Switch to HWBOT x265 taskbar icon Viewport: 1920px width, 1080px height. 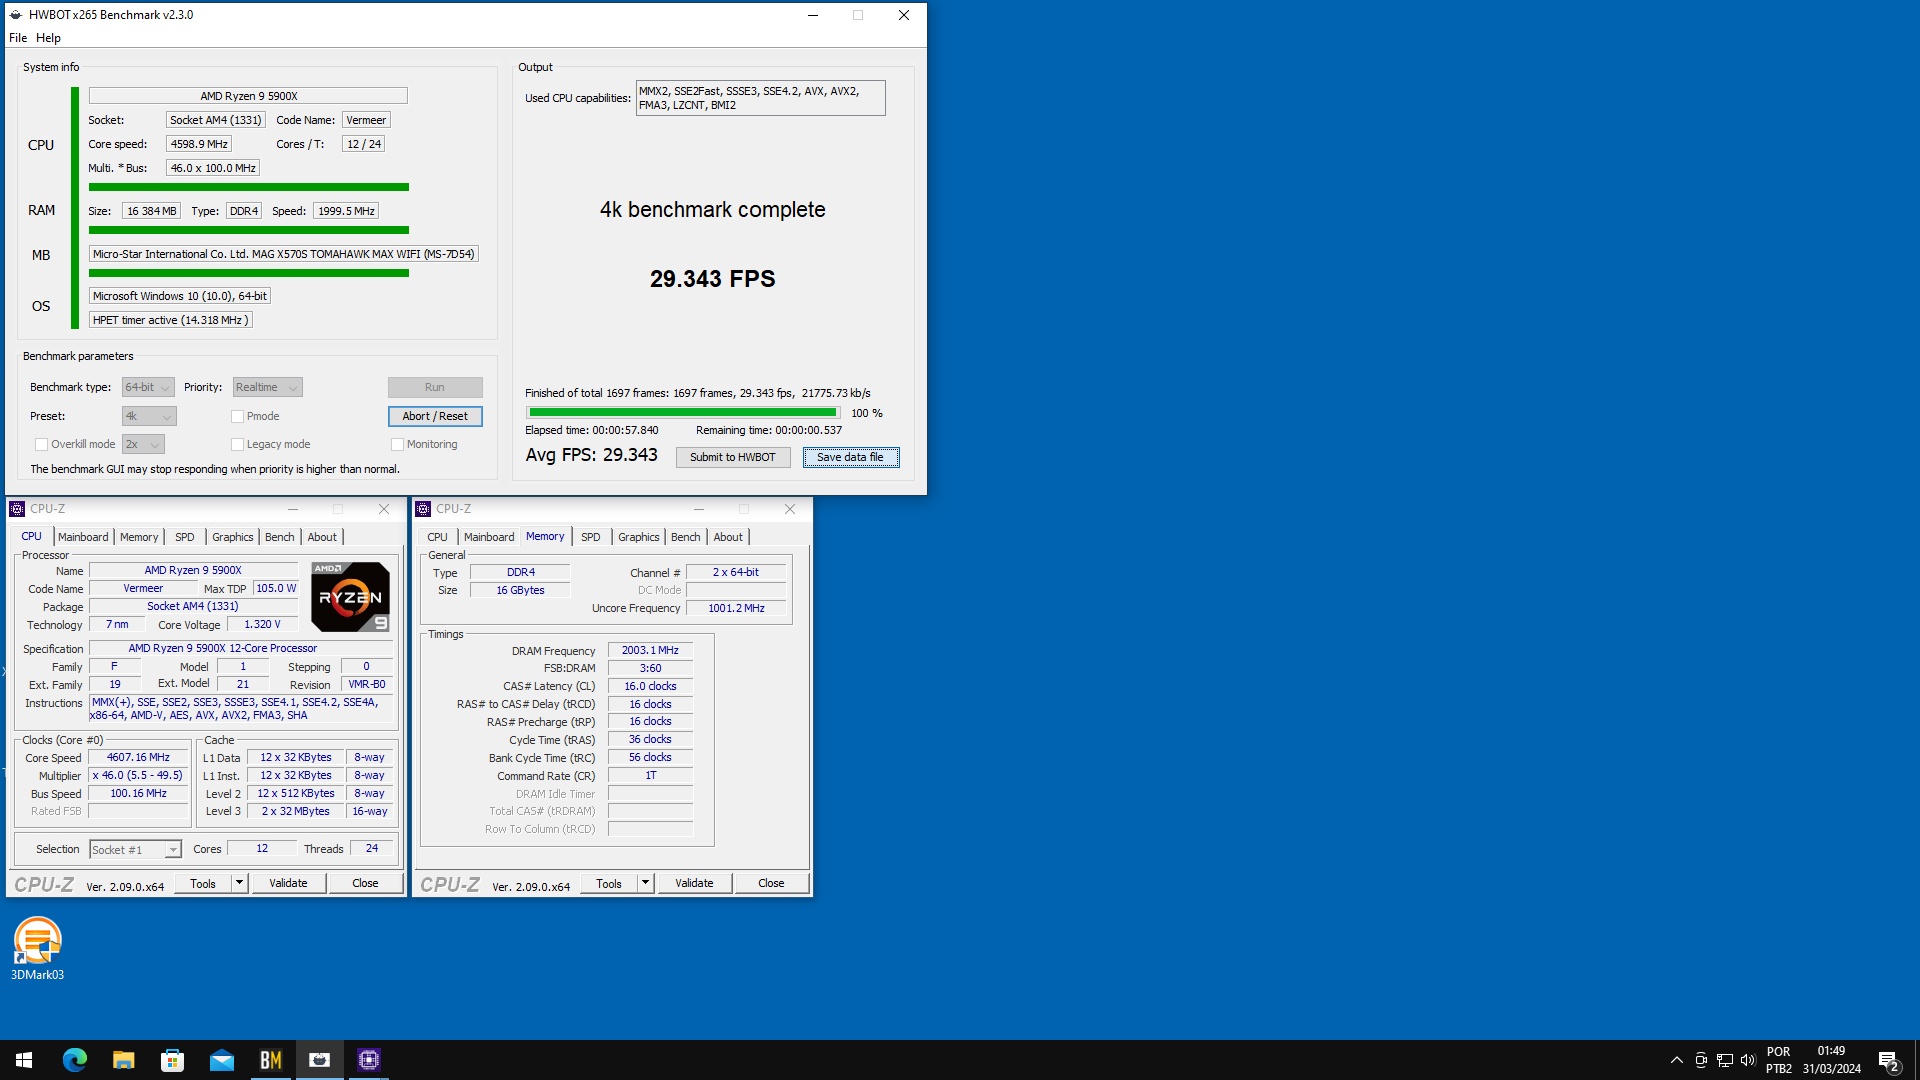click(x=319, y=1060)
